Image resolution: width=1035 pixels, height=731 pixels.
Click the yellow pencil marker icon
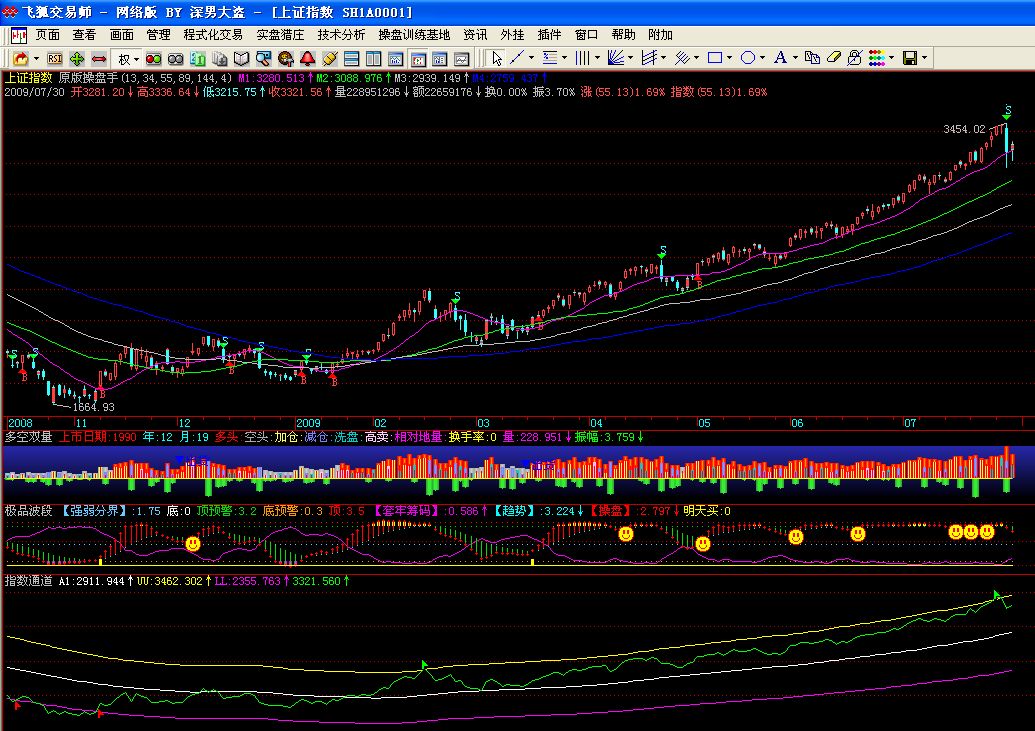329,59
